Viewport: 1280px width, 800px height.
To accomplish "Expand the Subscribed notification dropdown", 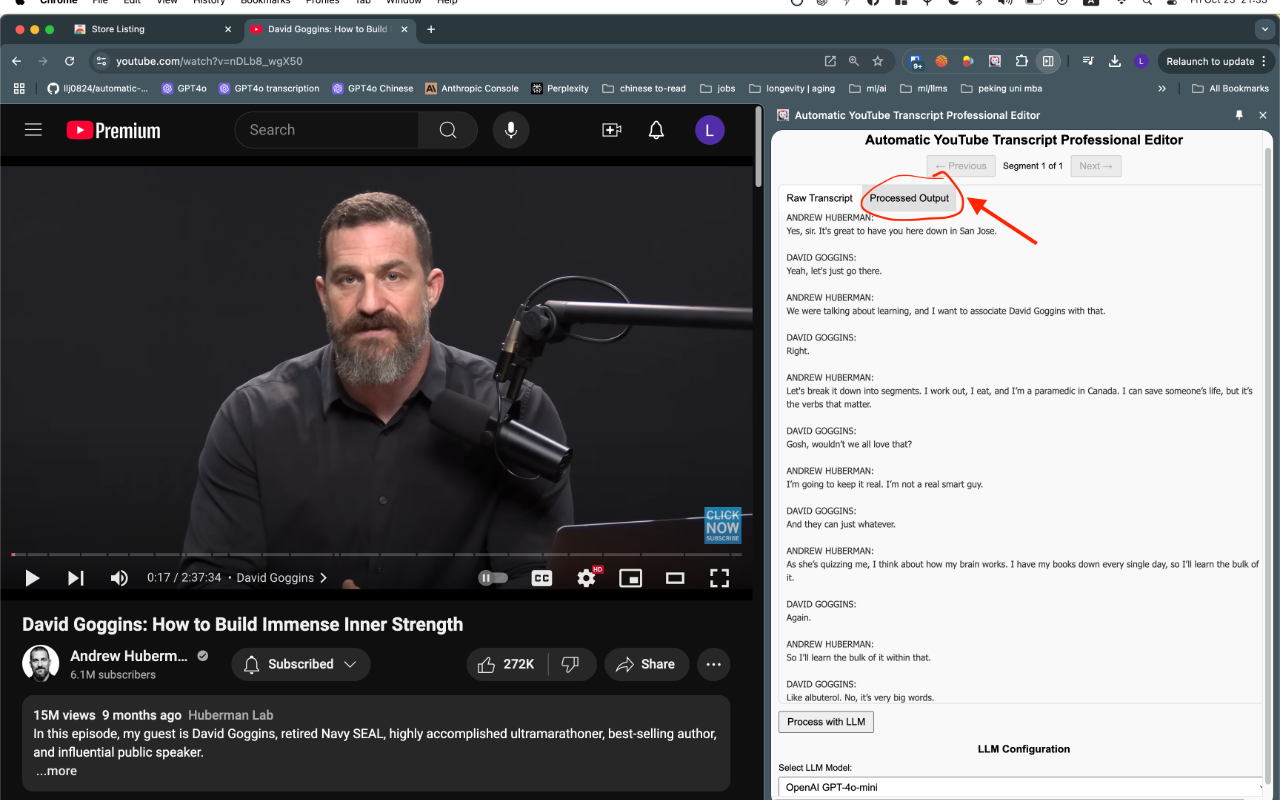I will [x=301, y=664].
